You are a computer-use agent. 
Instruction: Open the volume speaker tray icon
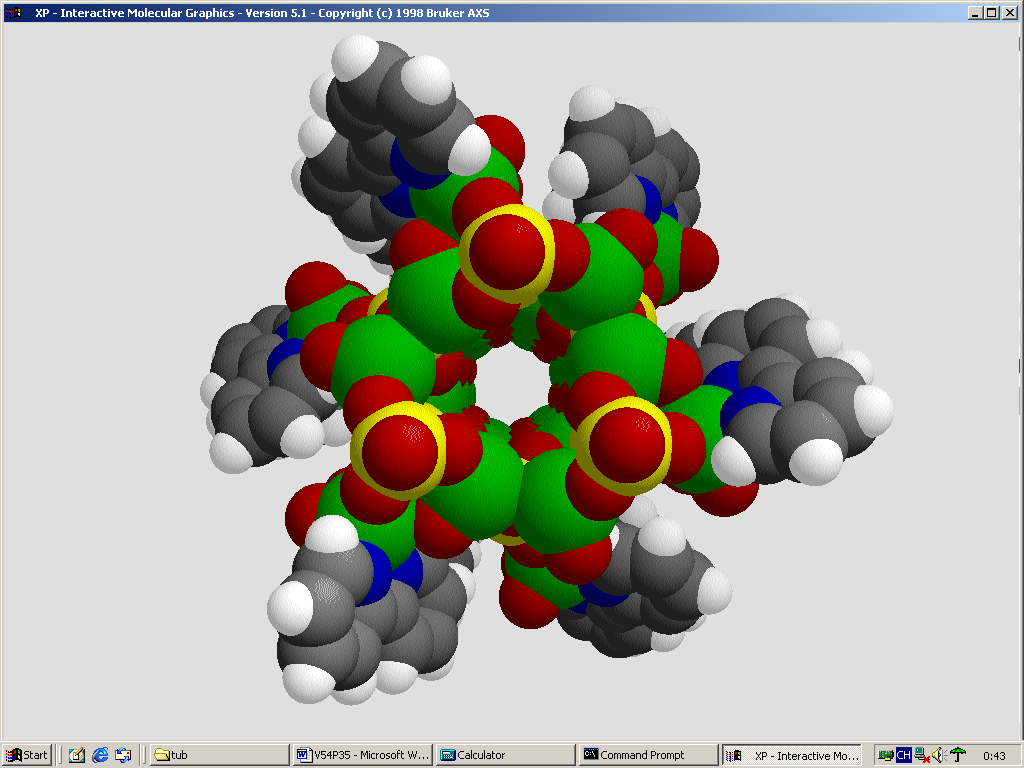click(x=938, y=755)
